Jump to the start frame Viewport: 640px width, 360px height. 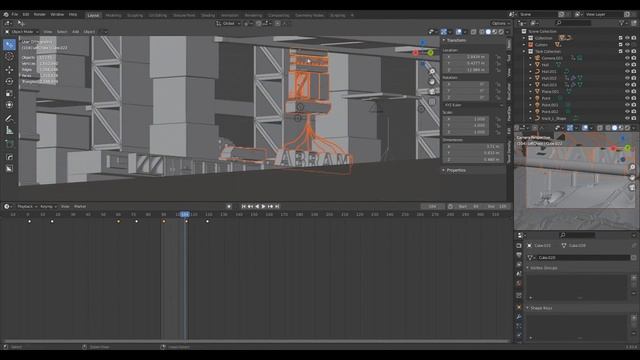coord(244,207)
